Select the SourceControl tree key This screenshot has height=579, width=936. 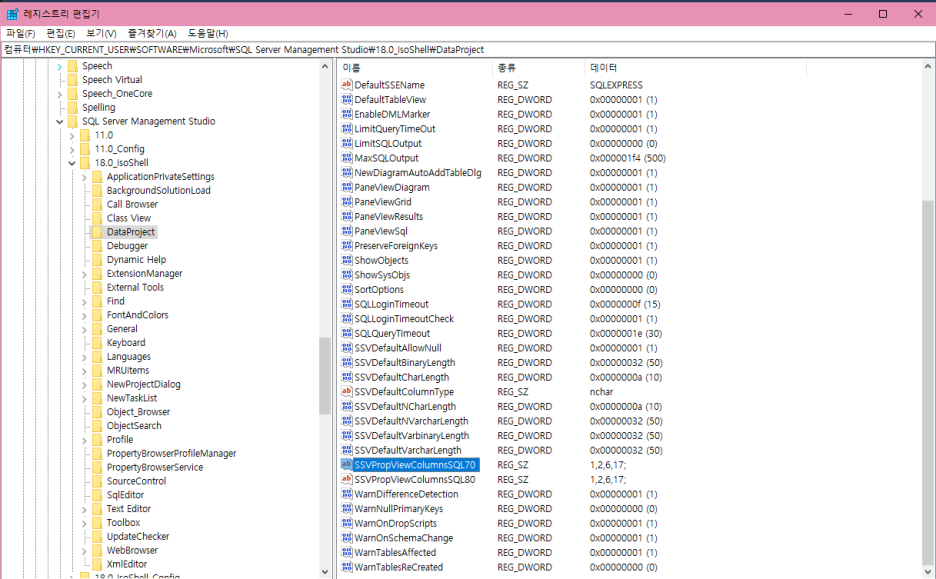click(136, 481)
